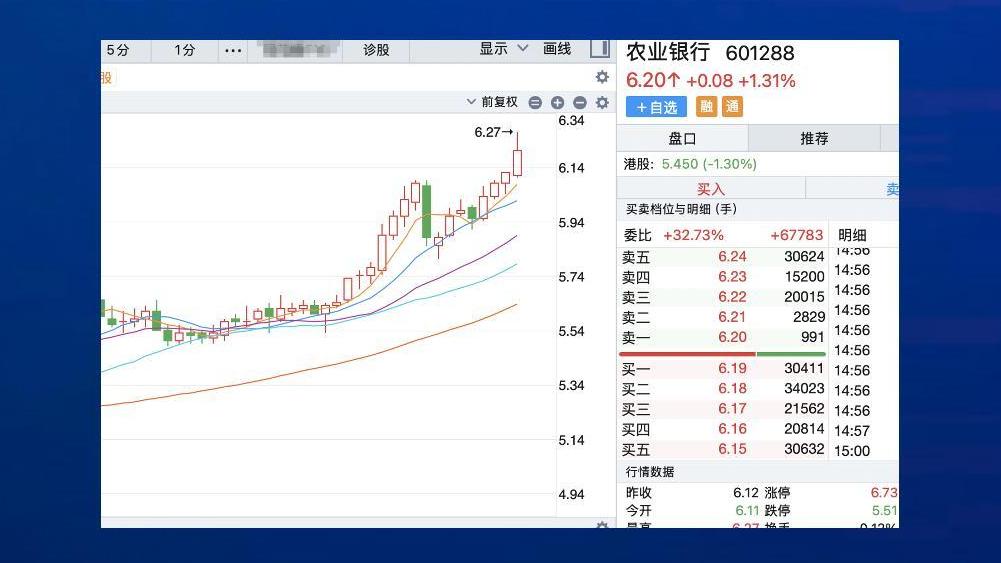Click the 融 margin trading badge
1001x563 pixels.
coord(706,107)
